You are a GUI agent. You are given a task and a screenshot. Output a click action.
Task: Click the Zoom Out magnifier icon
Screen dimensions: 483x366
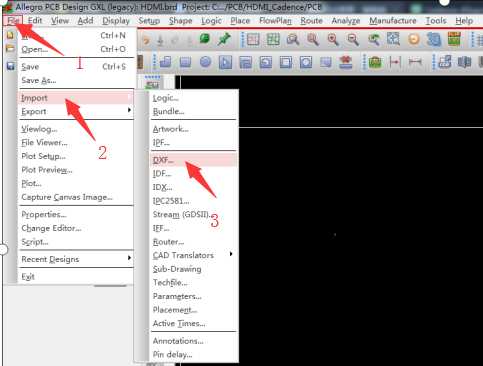[353, 39]
